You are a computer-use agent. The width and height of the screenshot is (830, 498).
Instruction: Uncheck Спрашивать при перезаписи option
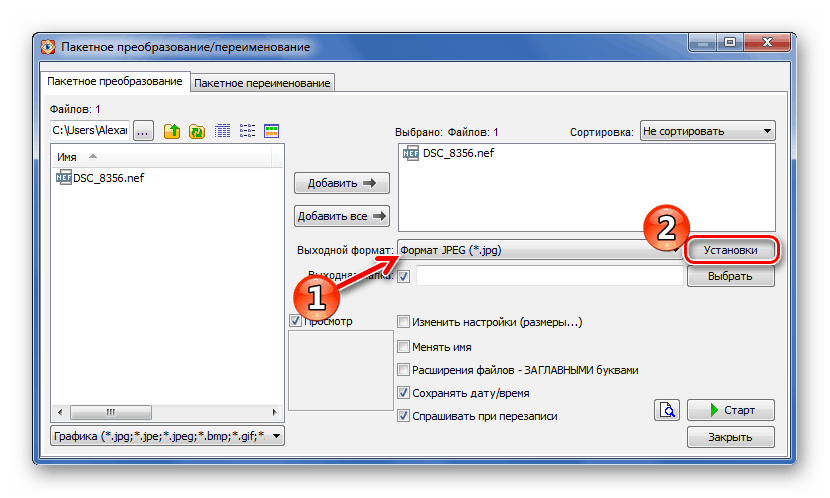pyautogui.click(x=403, y=416)
